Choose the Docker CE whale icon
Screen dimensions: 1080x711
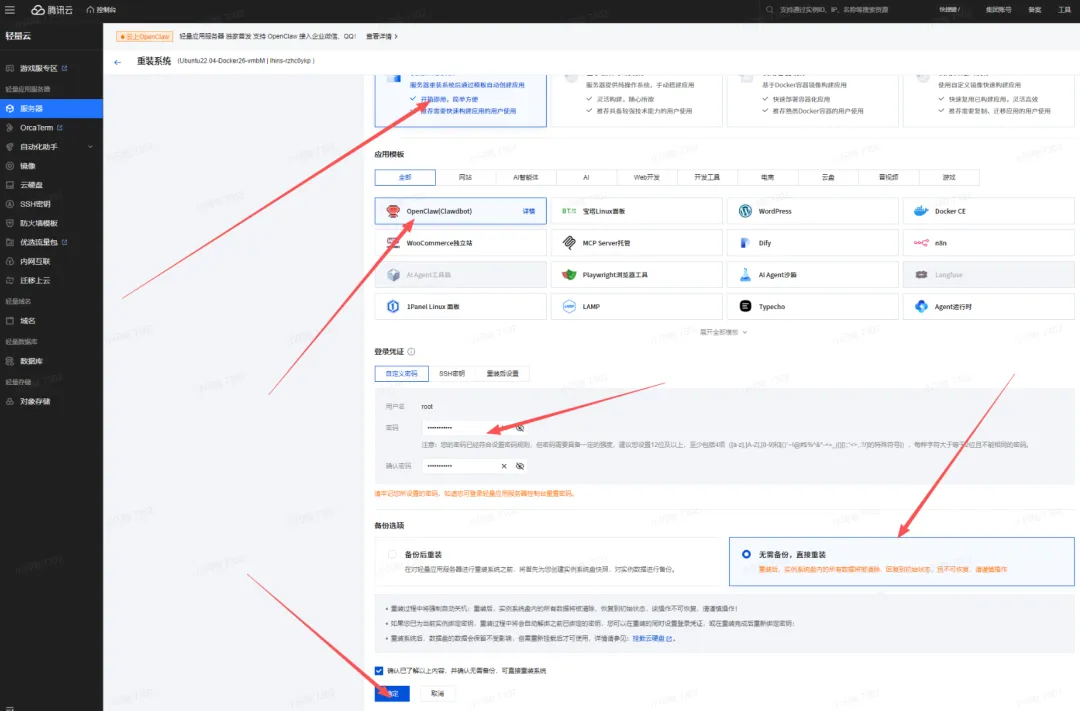[x=921, y=211]
